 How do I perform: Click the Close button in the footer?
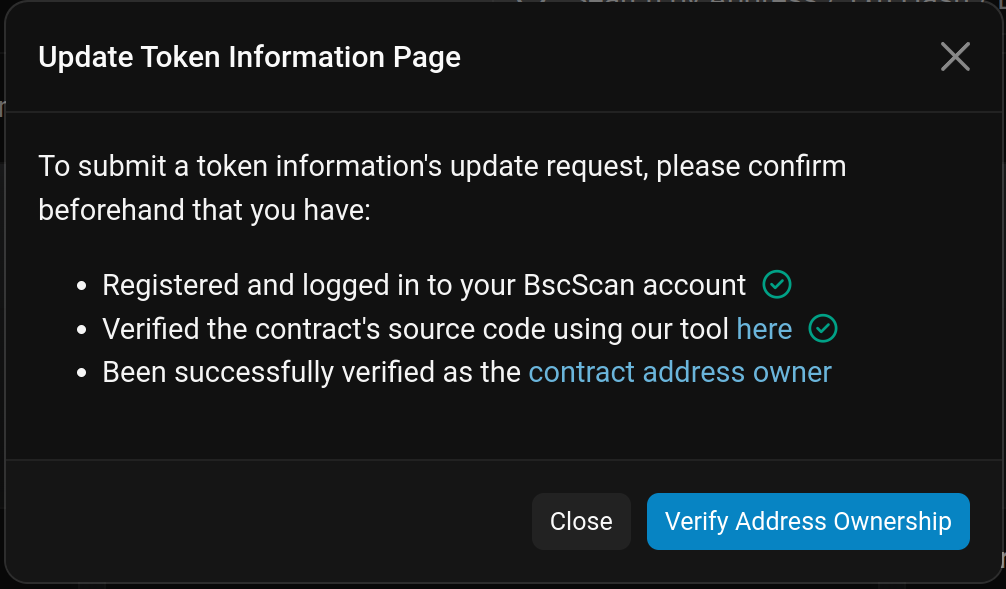[x=581, y=521]
